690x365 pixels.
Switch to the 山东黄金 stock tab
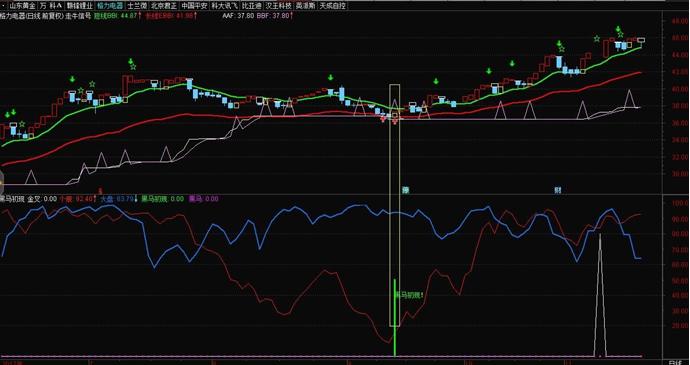22,6
